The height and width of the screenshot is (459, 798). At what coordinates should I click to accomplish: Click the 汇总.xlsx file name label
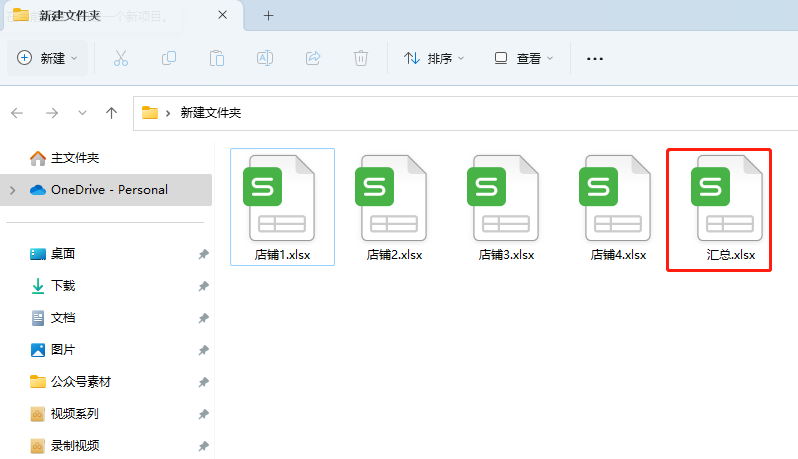tap(731, 255)
